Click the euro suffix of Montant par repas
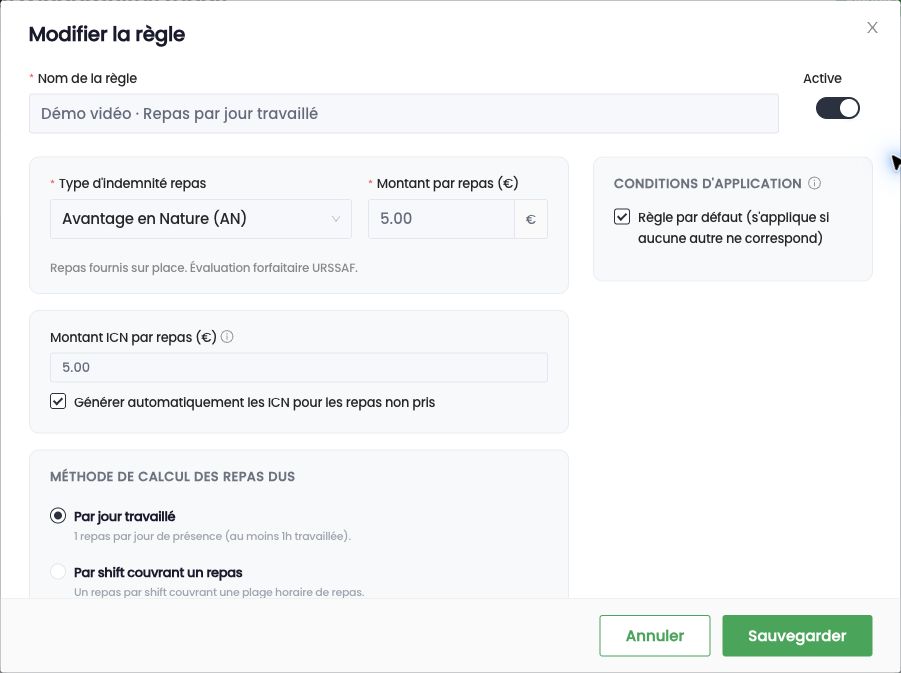Image resolution: width=901 pixels, height=673 pixels. pyautogui.click(x=530, y=219)
